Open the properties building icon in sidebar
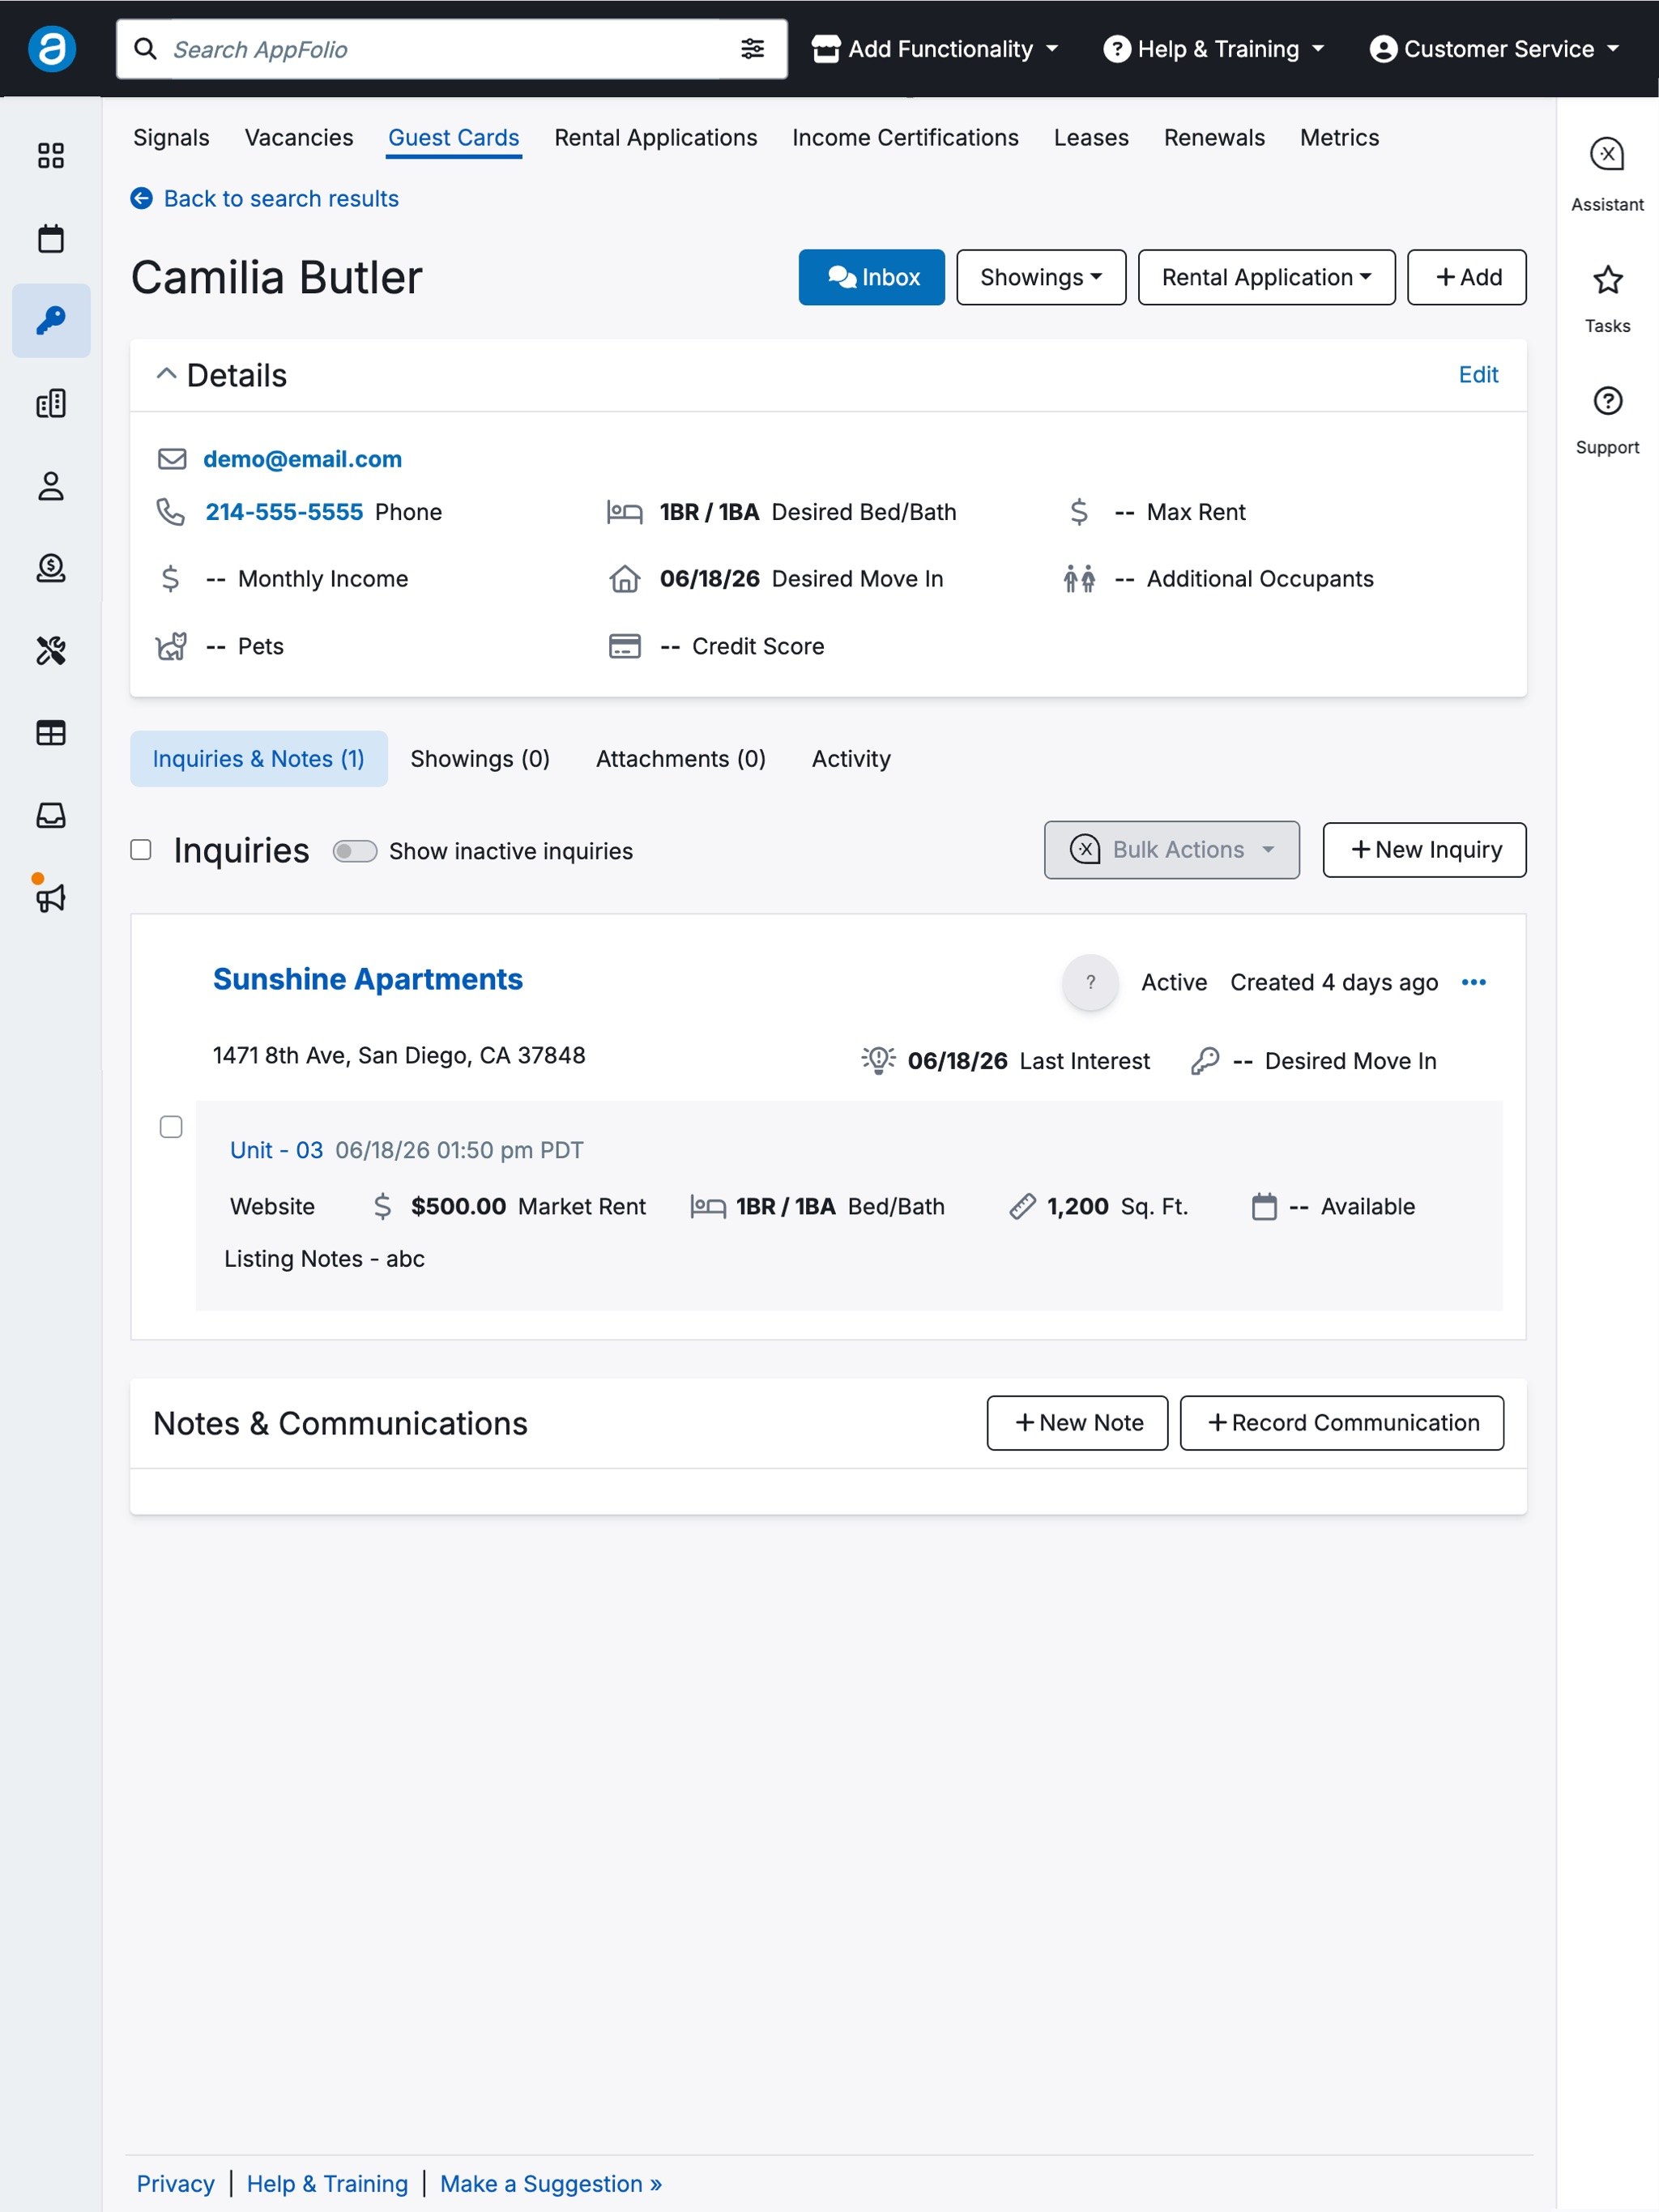This screenshot has width=1659, height=2212. click(51, 403)
